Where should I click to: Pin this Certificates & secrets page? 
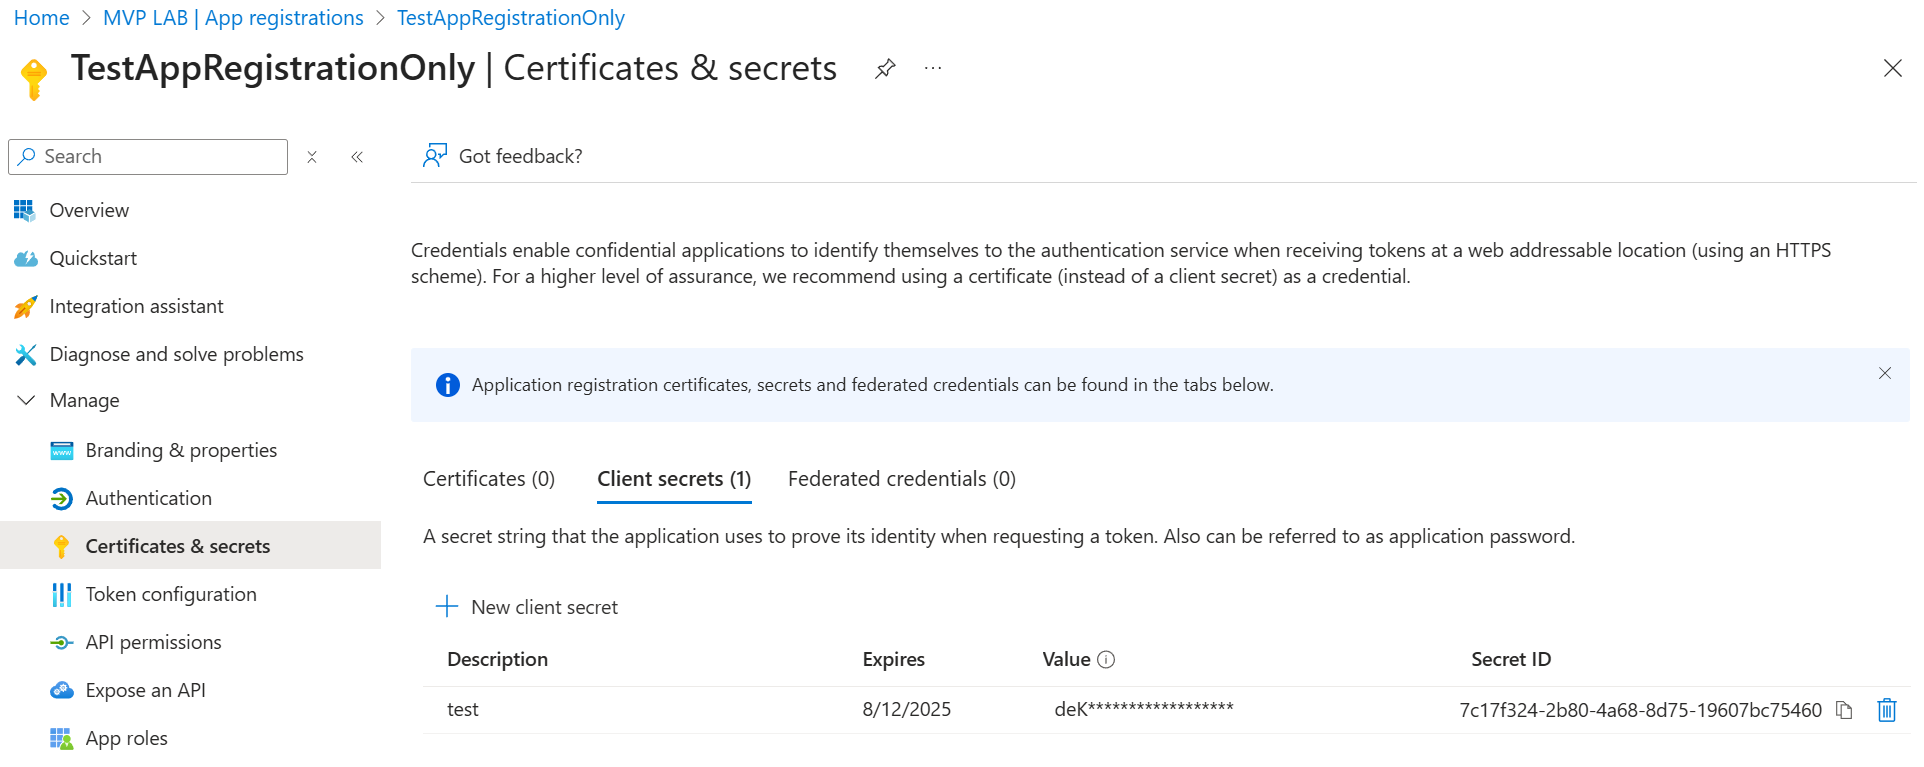point(885,69)
